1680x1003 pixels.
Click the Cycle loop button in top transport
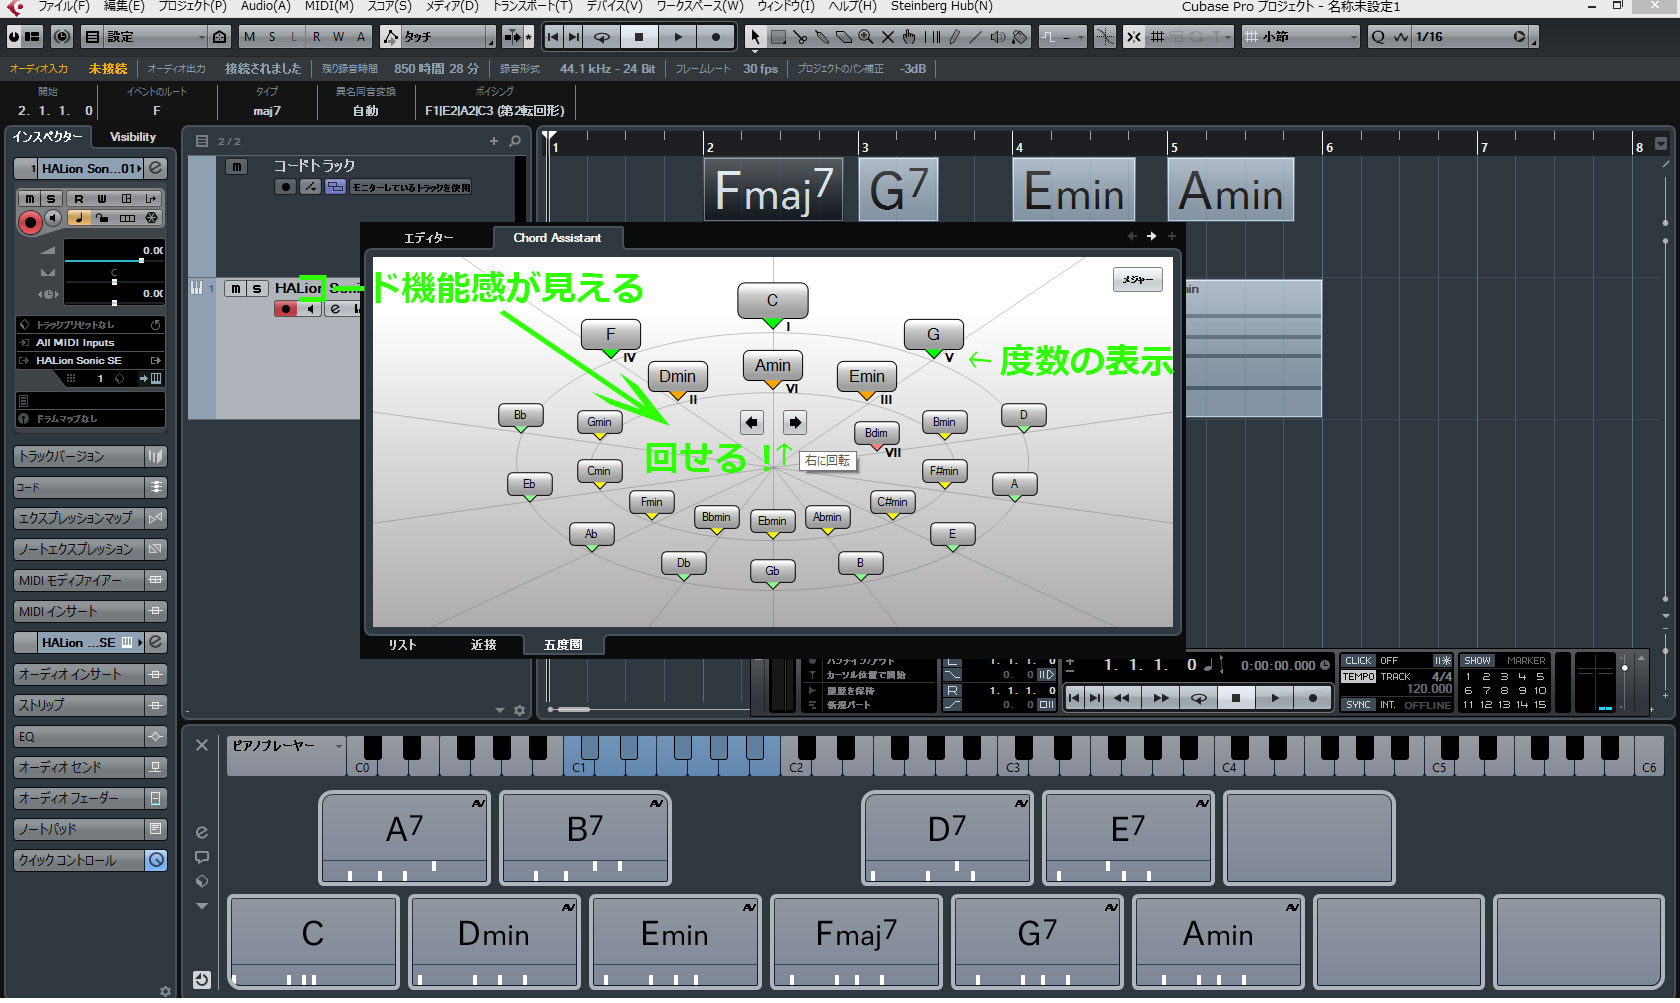[602, 37]
